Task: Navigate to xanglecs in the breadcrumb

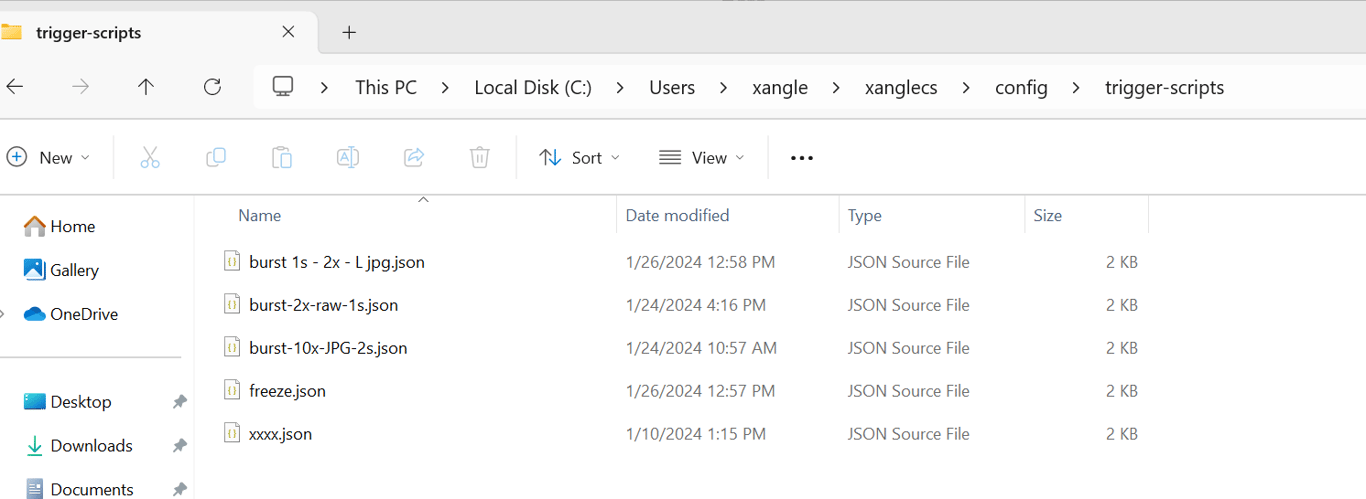Action: pyautogui.click(x=901, y=87)
